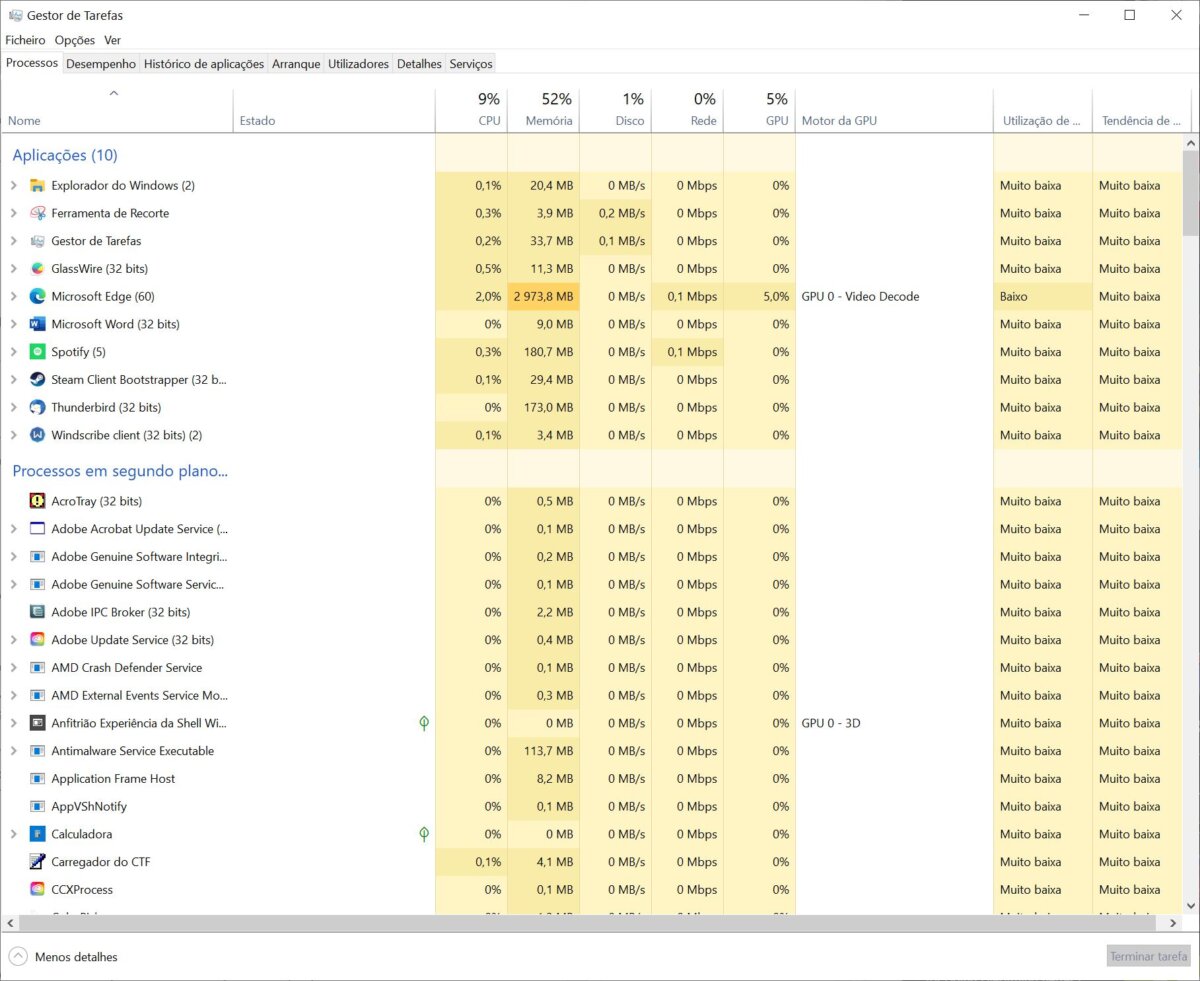Click the Processos em segundo plano heading
The height and width of the screenshot is (981, 1200).
point(120,471)
